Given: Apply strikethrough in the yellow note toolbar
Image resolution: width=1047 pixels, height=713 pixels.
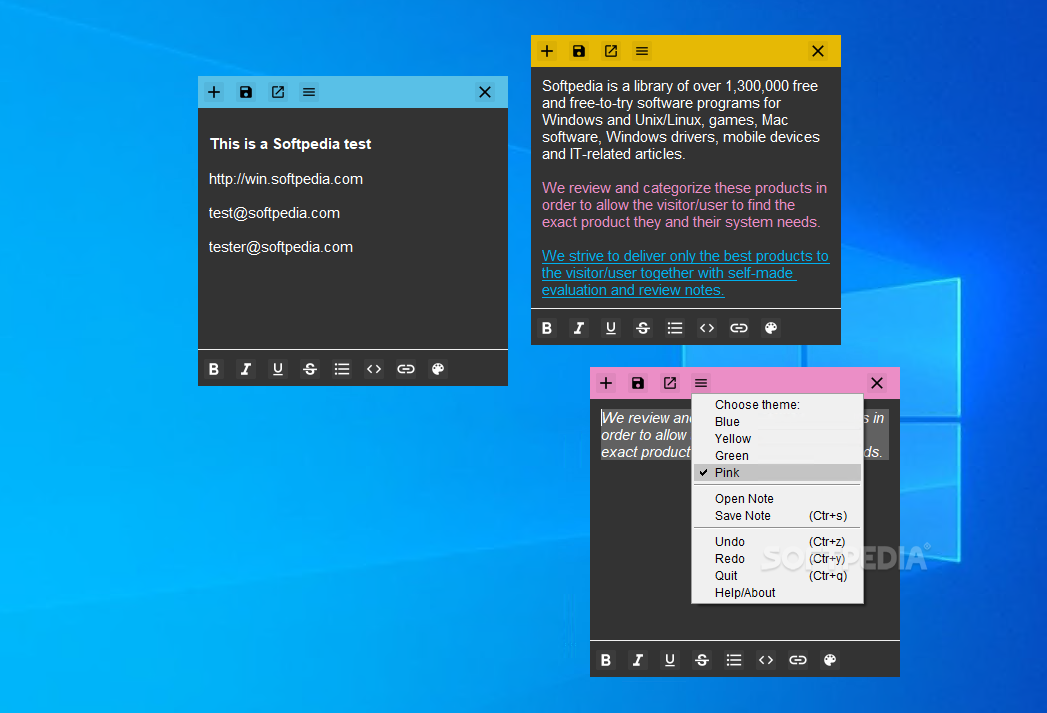Looking at the screenshot, I should [643, 328].
